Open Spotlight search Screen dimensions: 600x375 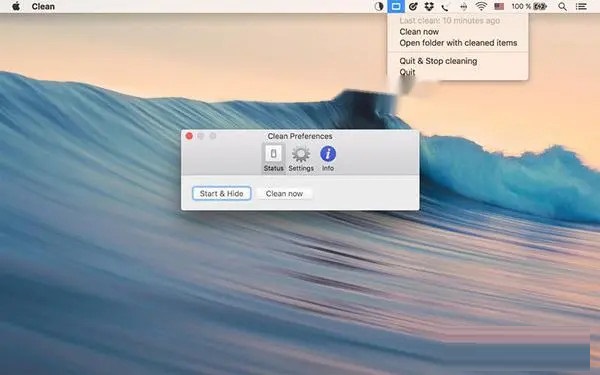(x=562, y=7)
